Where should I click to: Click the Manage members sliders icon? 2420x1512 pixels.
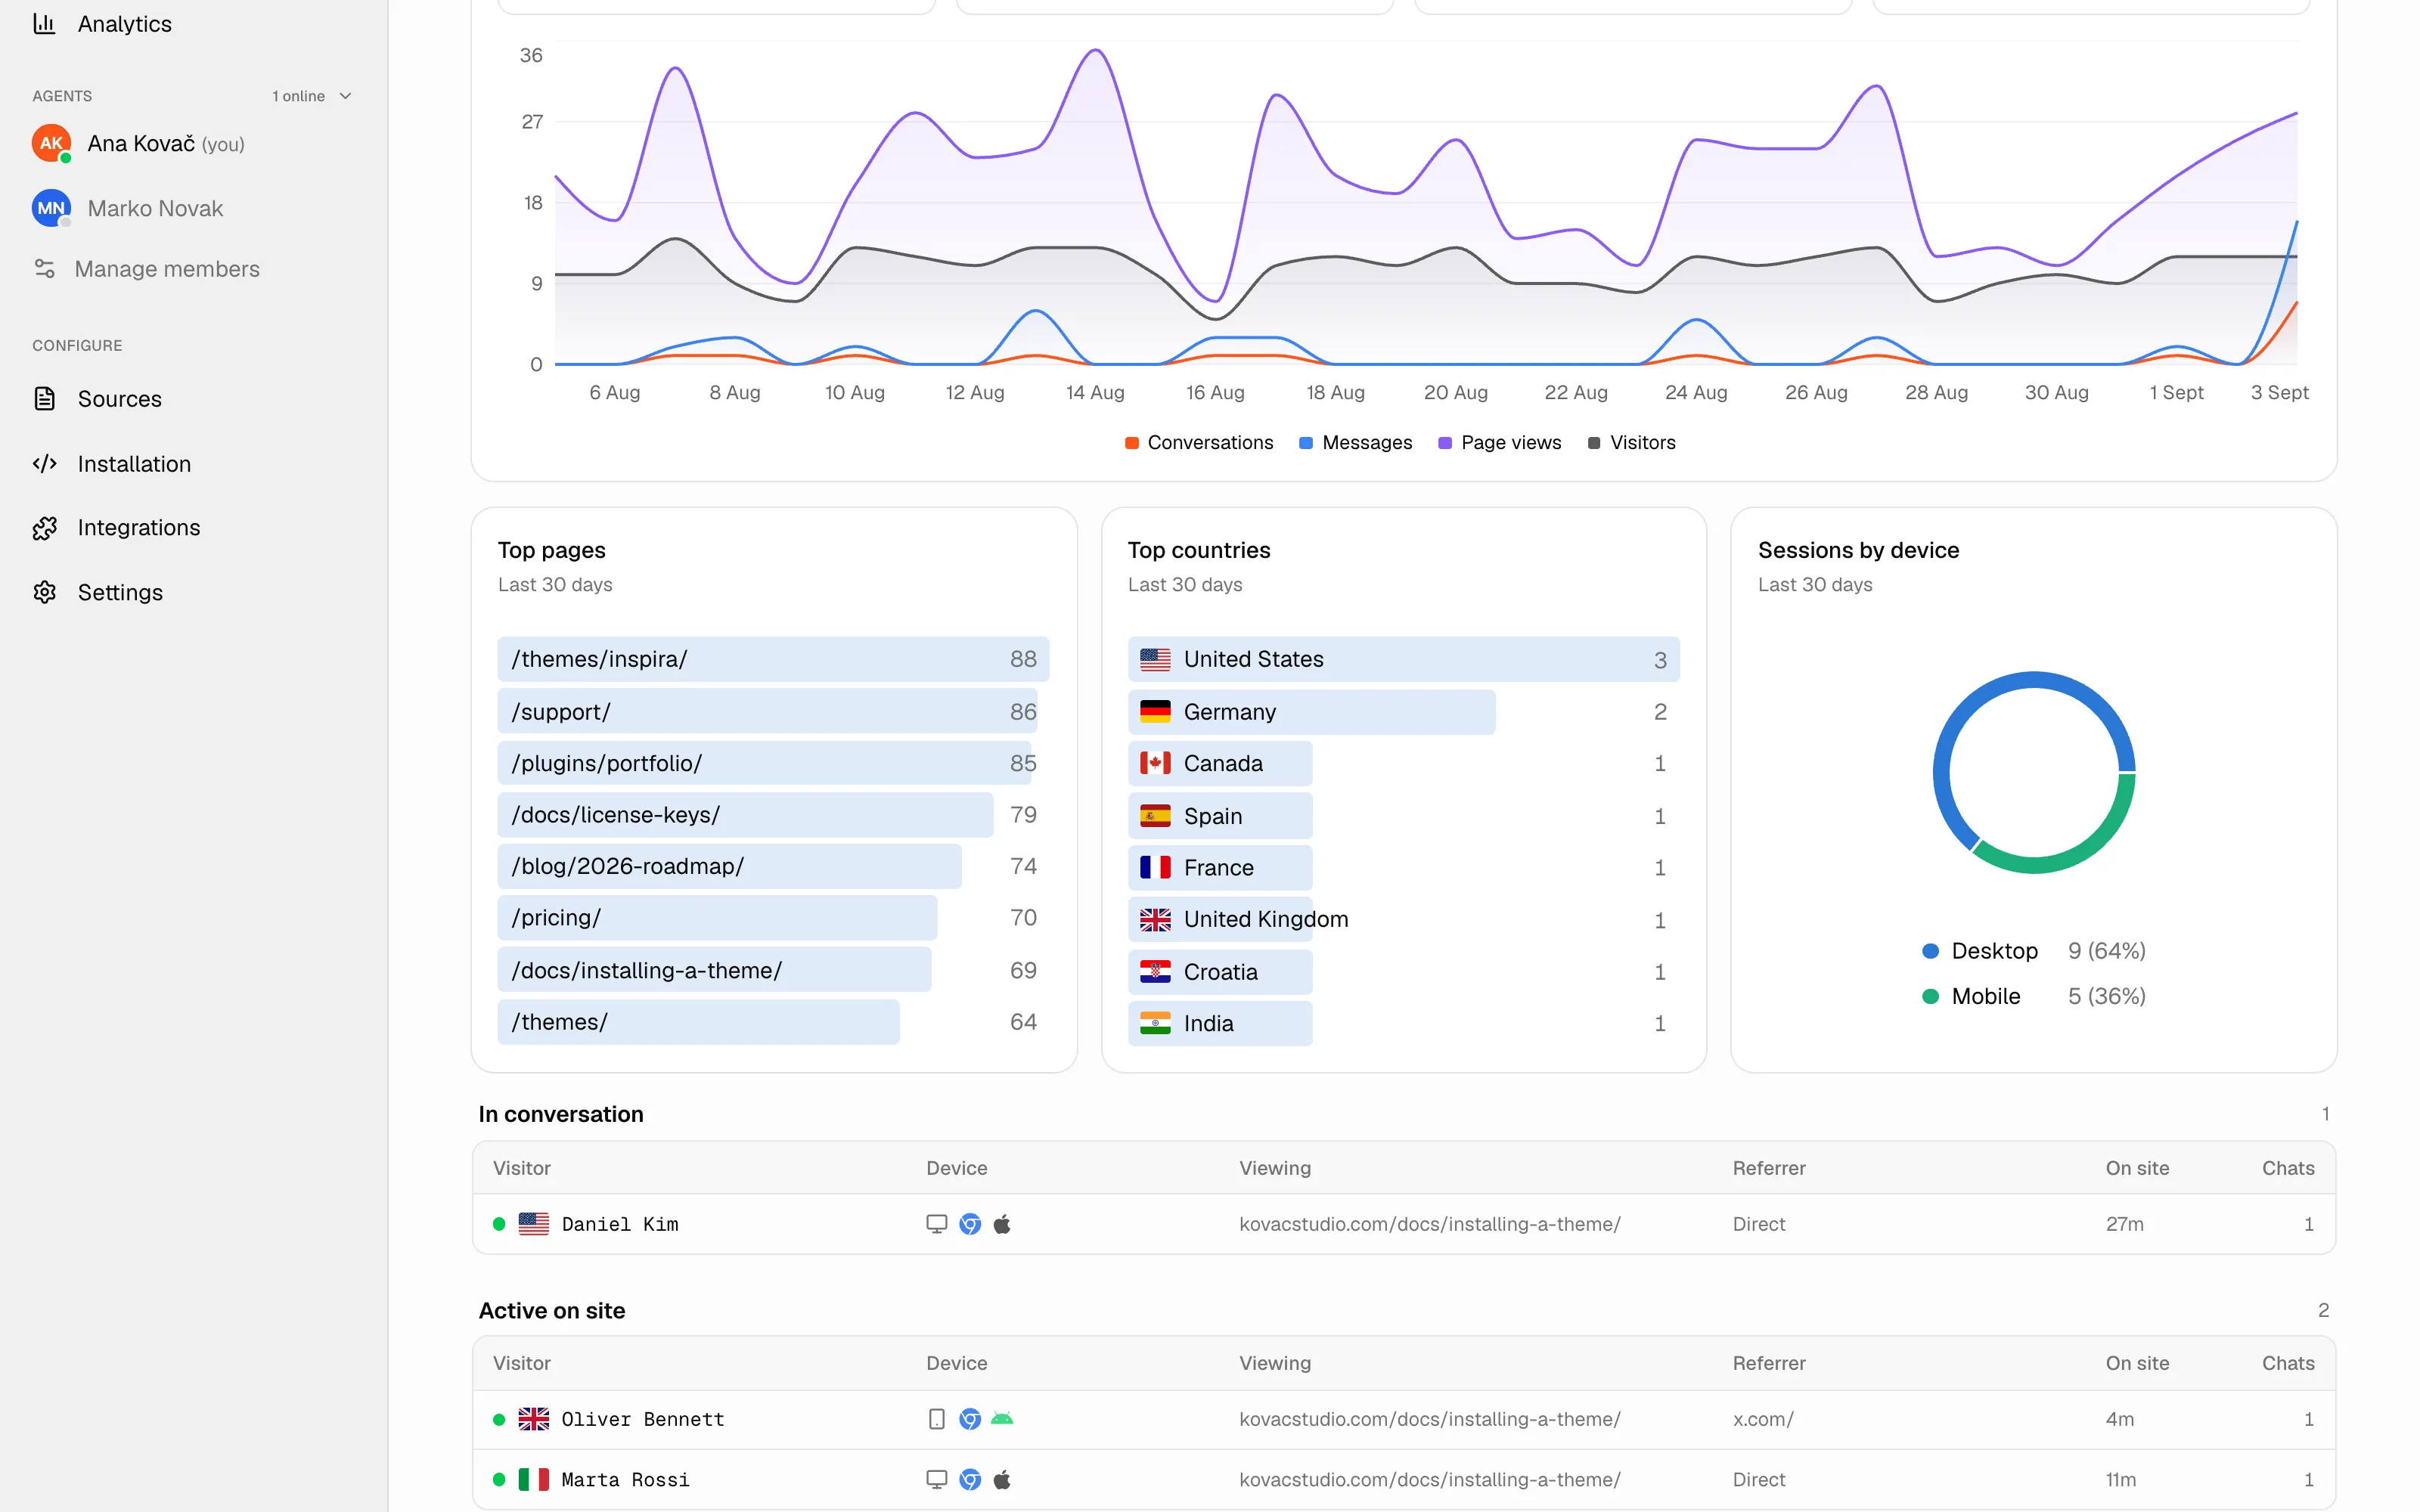pos(44,269)
